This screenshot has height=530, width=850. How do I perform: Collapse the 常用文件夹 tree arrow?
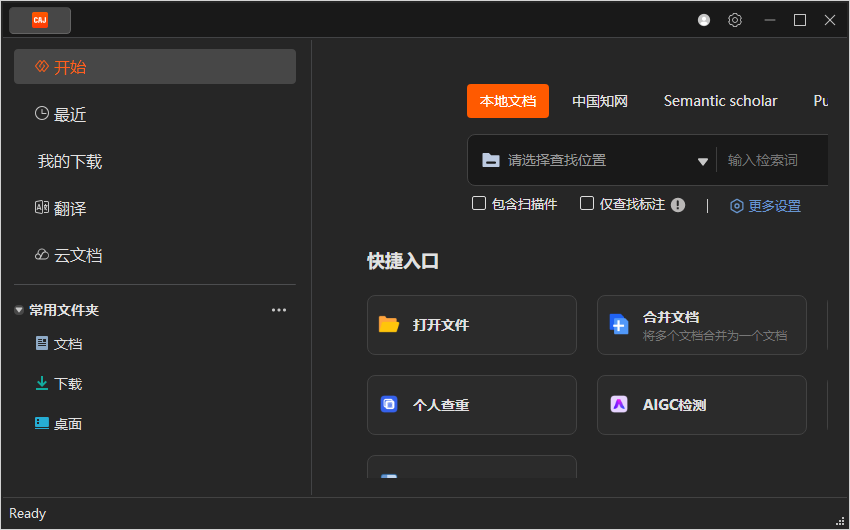click(x=19, y=311)
